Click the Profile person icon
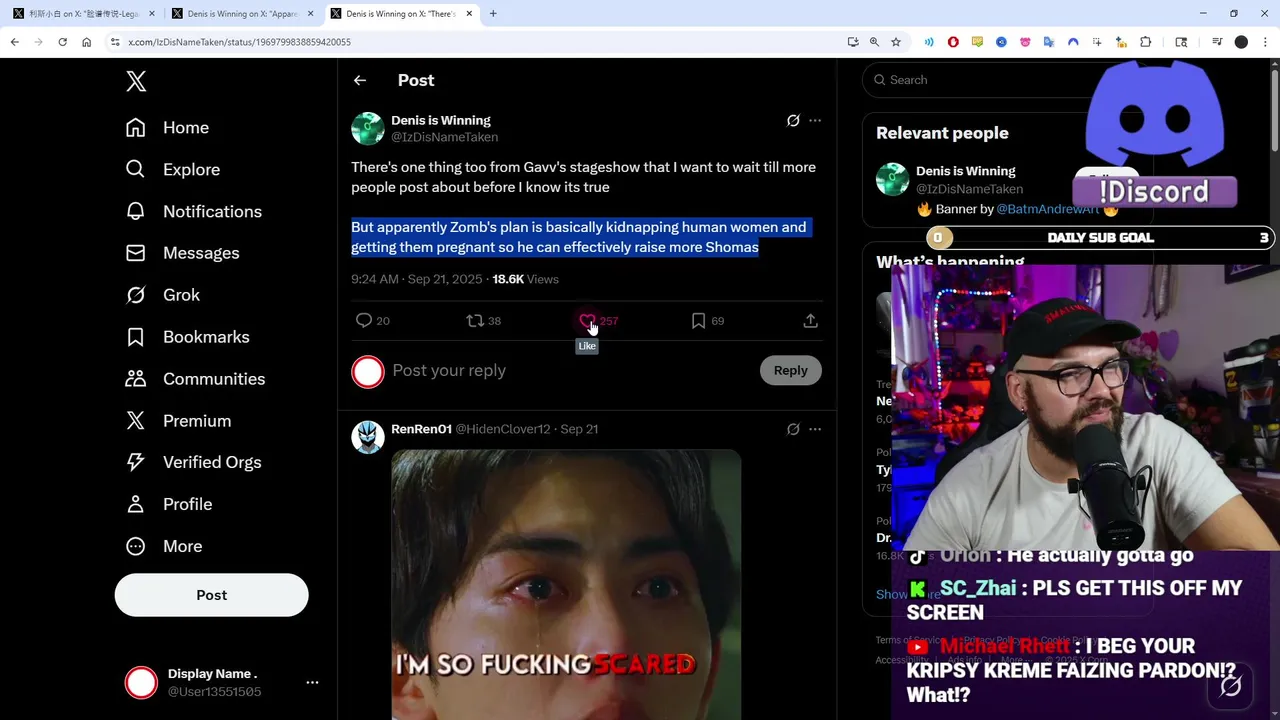This screenshot has height=720, width=1280. 136,504
